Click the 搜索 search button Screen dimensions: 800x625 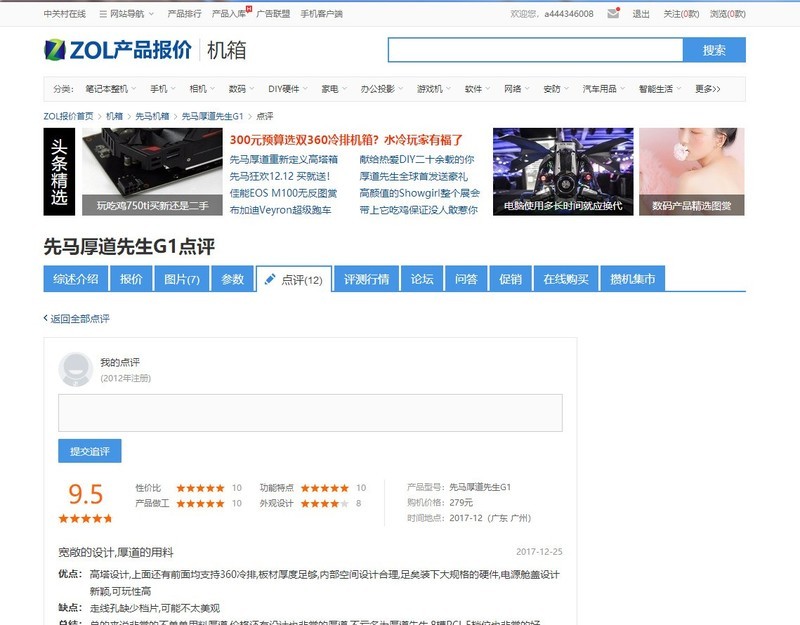coord(714,50)
